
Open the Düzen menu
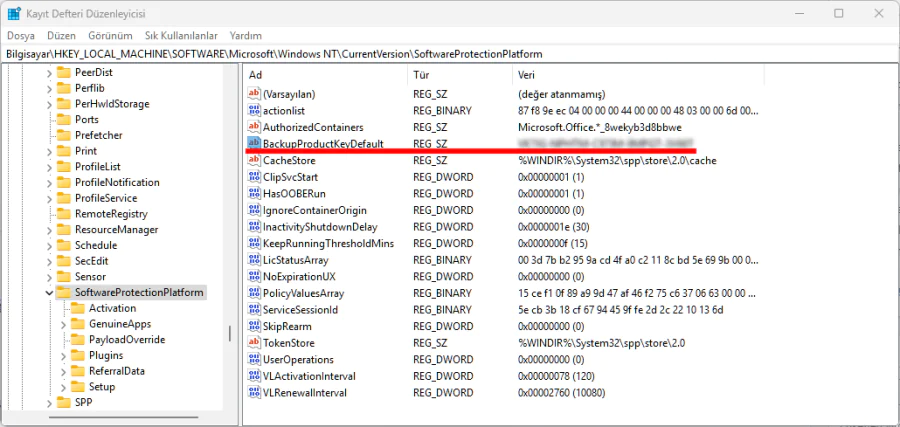[61, 36]
